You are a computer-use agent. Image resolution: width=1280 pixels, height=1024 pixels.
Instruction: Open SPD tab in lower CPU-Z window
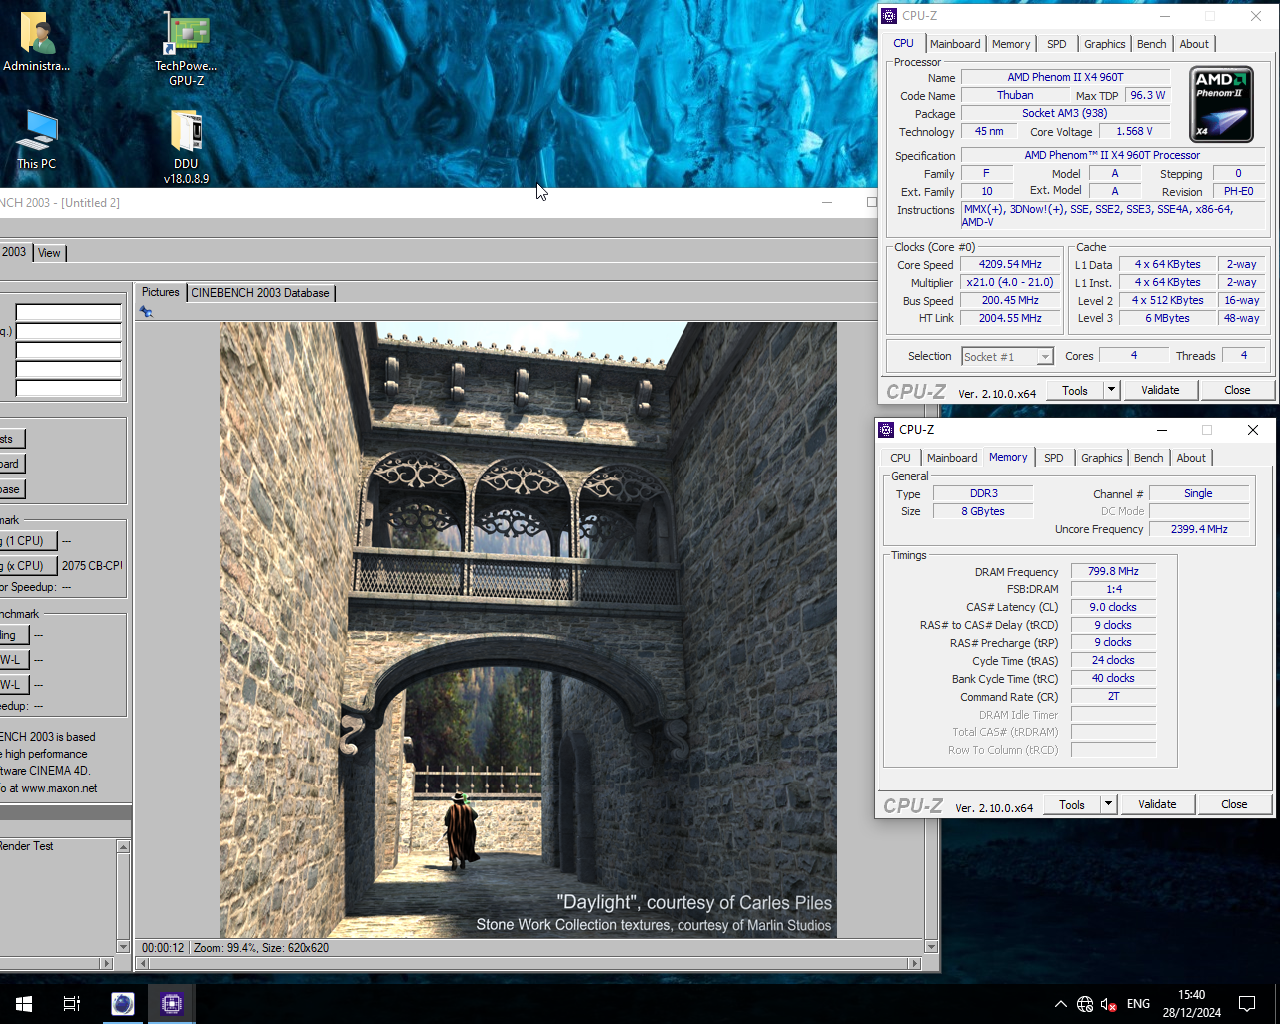[x=1054, y=458]
